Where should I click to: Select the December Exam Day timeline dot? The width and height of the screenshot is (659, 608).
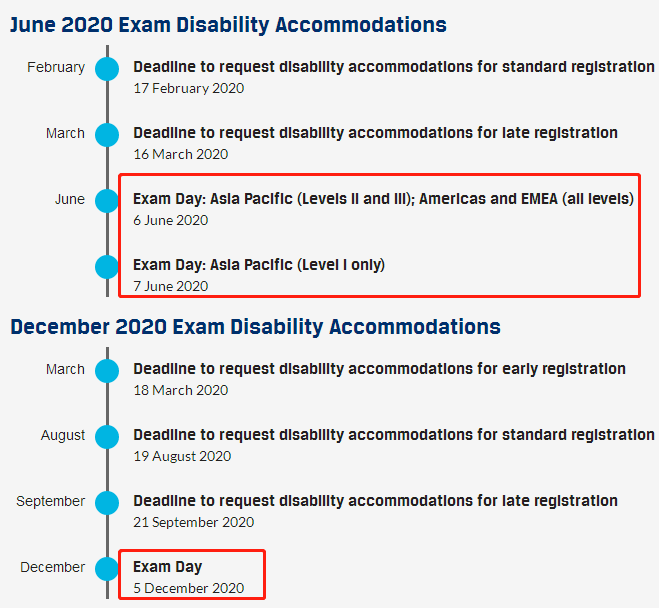107,568
